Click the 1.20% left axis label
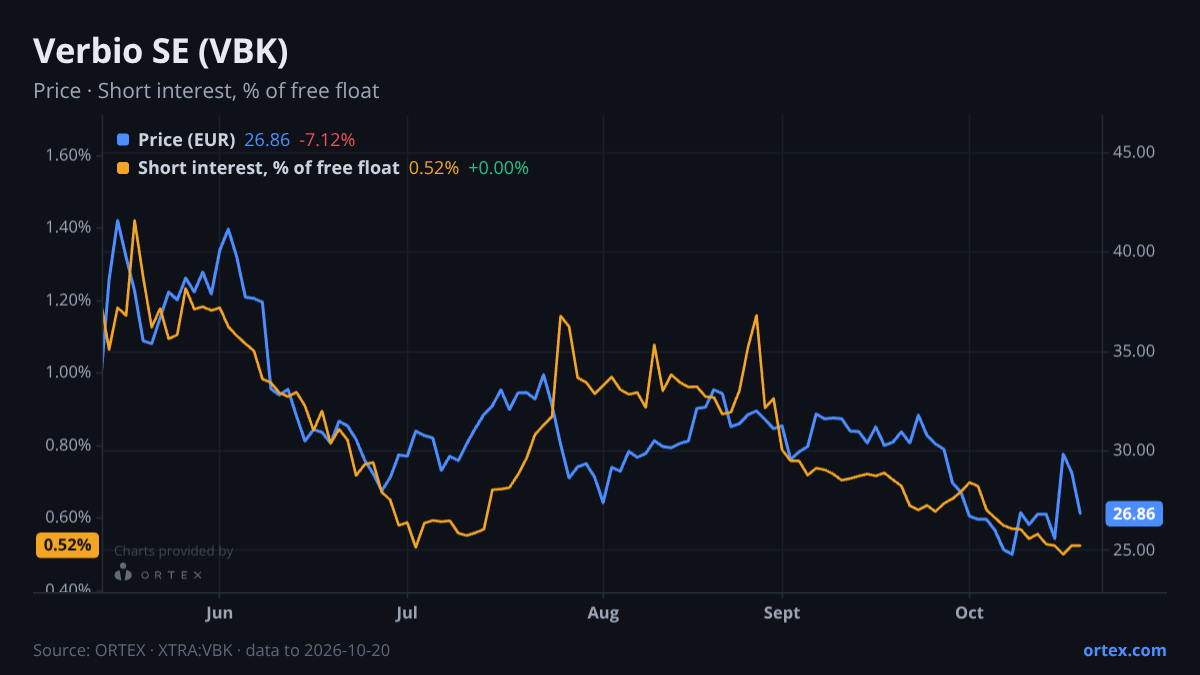 (68, 300)
